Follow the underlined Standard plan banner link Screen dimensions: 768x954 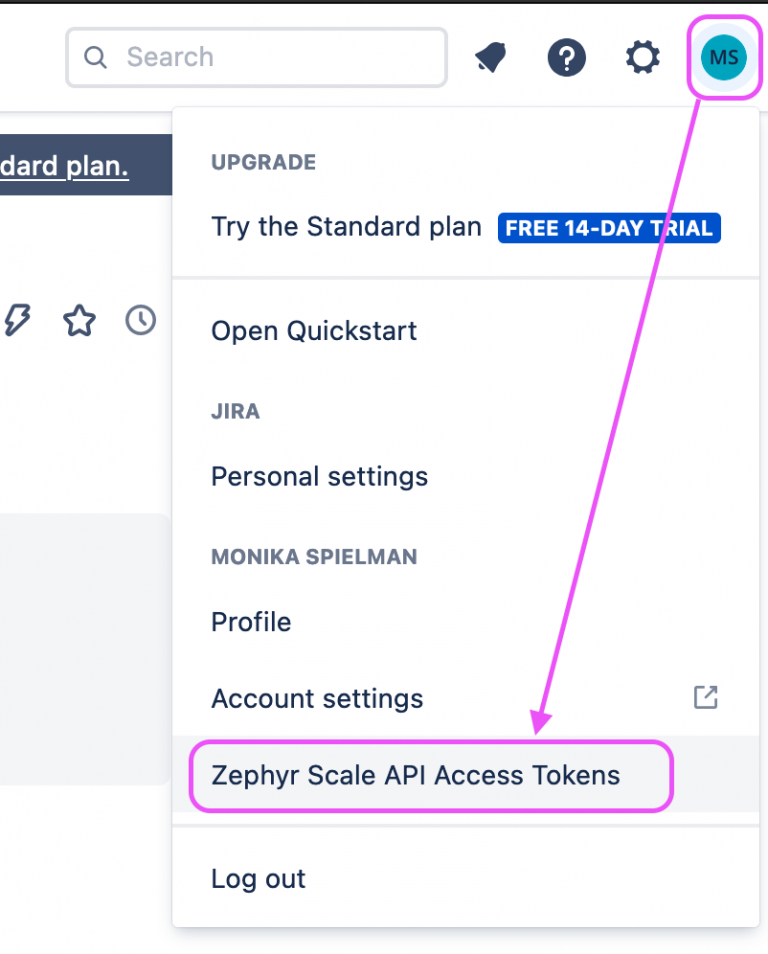click(64, 165)
